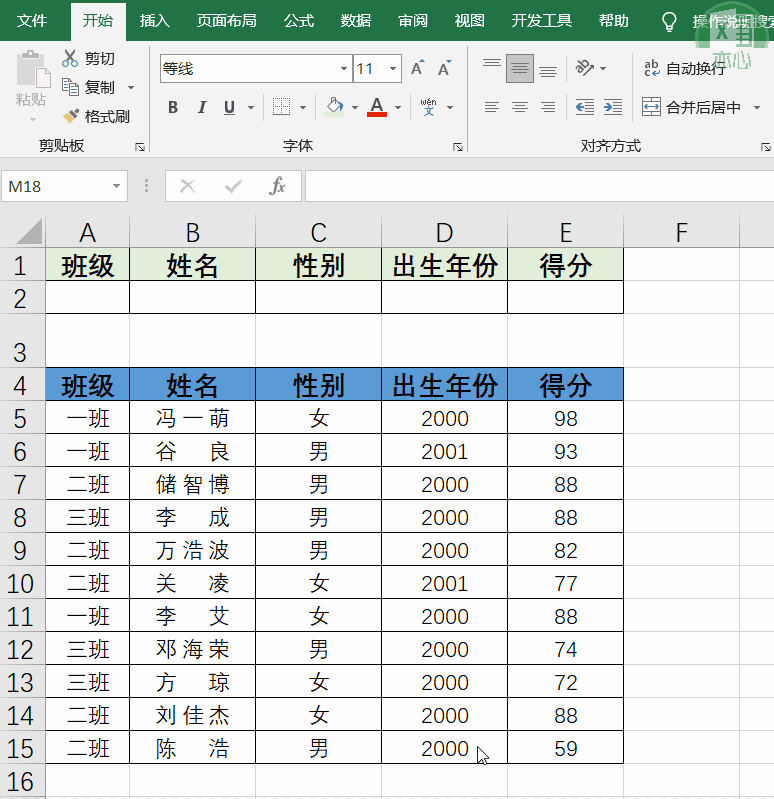Click the Merge & Center (合并后居中) button
The width and height of the screenshot is (774, 799).
pos(691,107)
